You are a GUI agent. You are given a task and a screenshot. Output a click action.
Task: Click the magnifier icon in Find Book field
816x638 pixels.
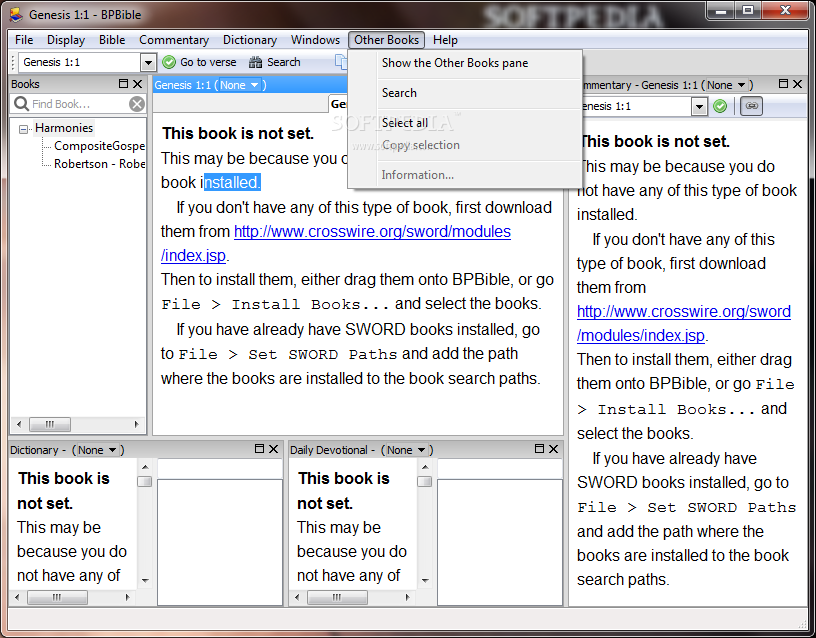[x=21, y=104]
